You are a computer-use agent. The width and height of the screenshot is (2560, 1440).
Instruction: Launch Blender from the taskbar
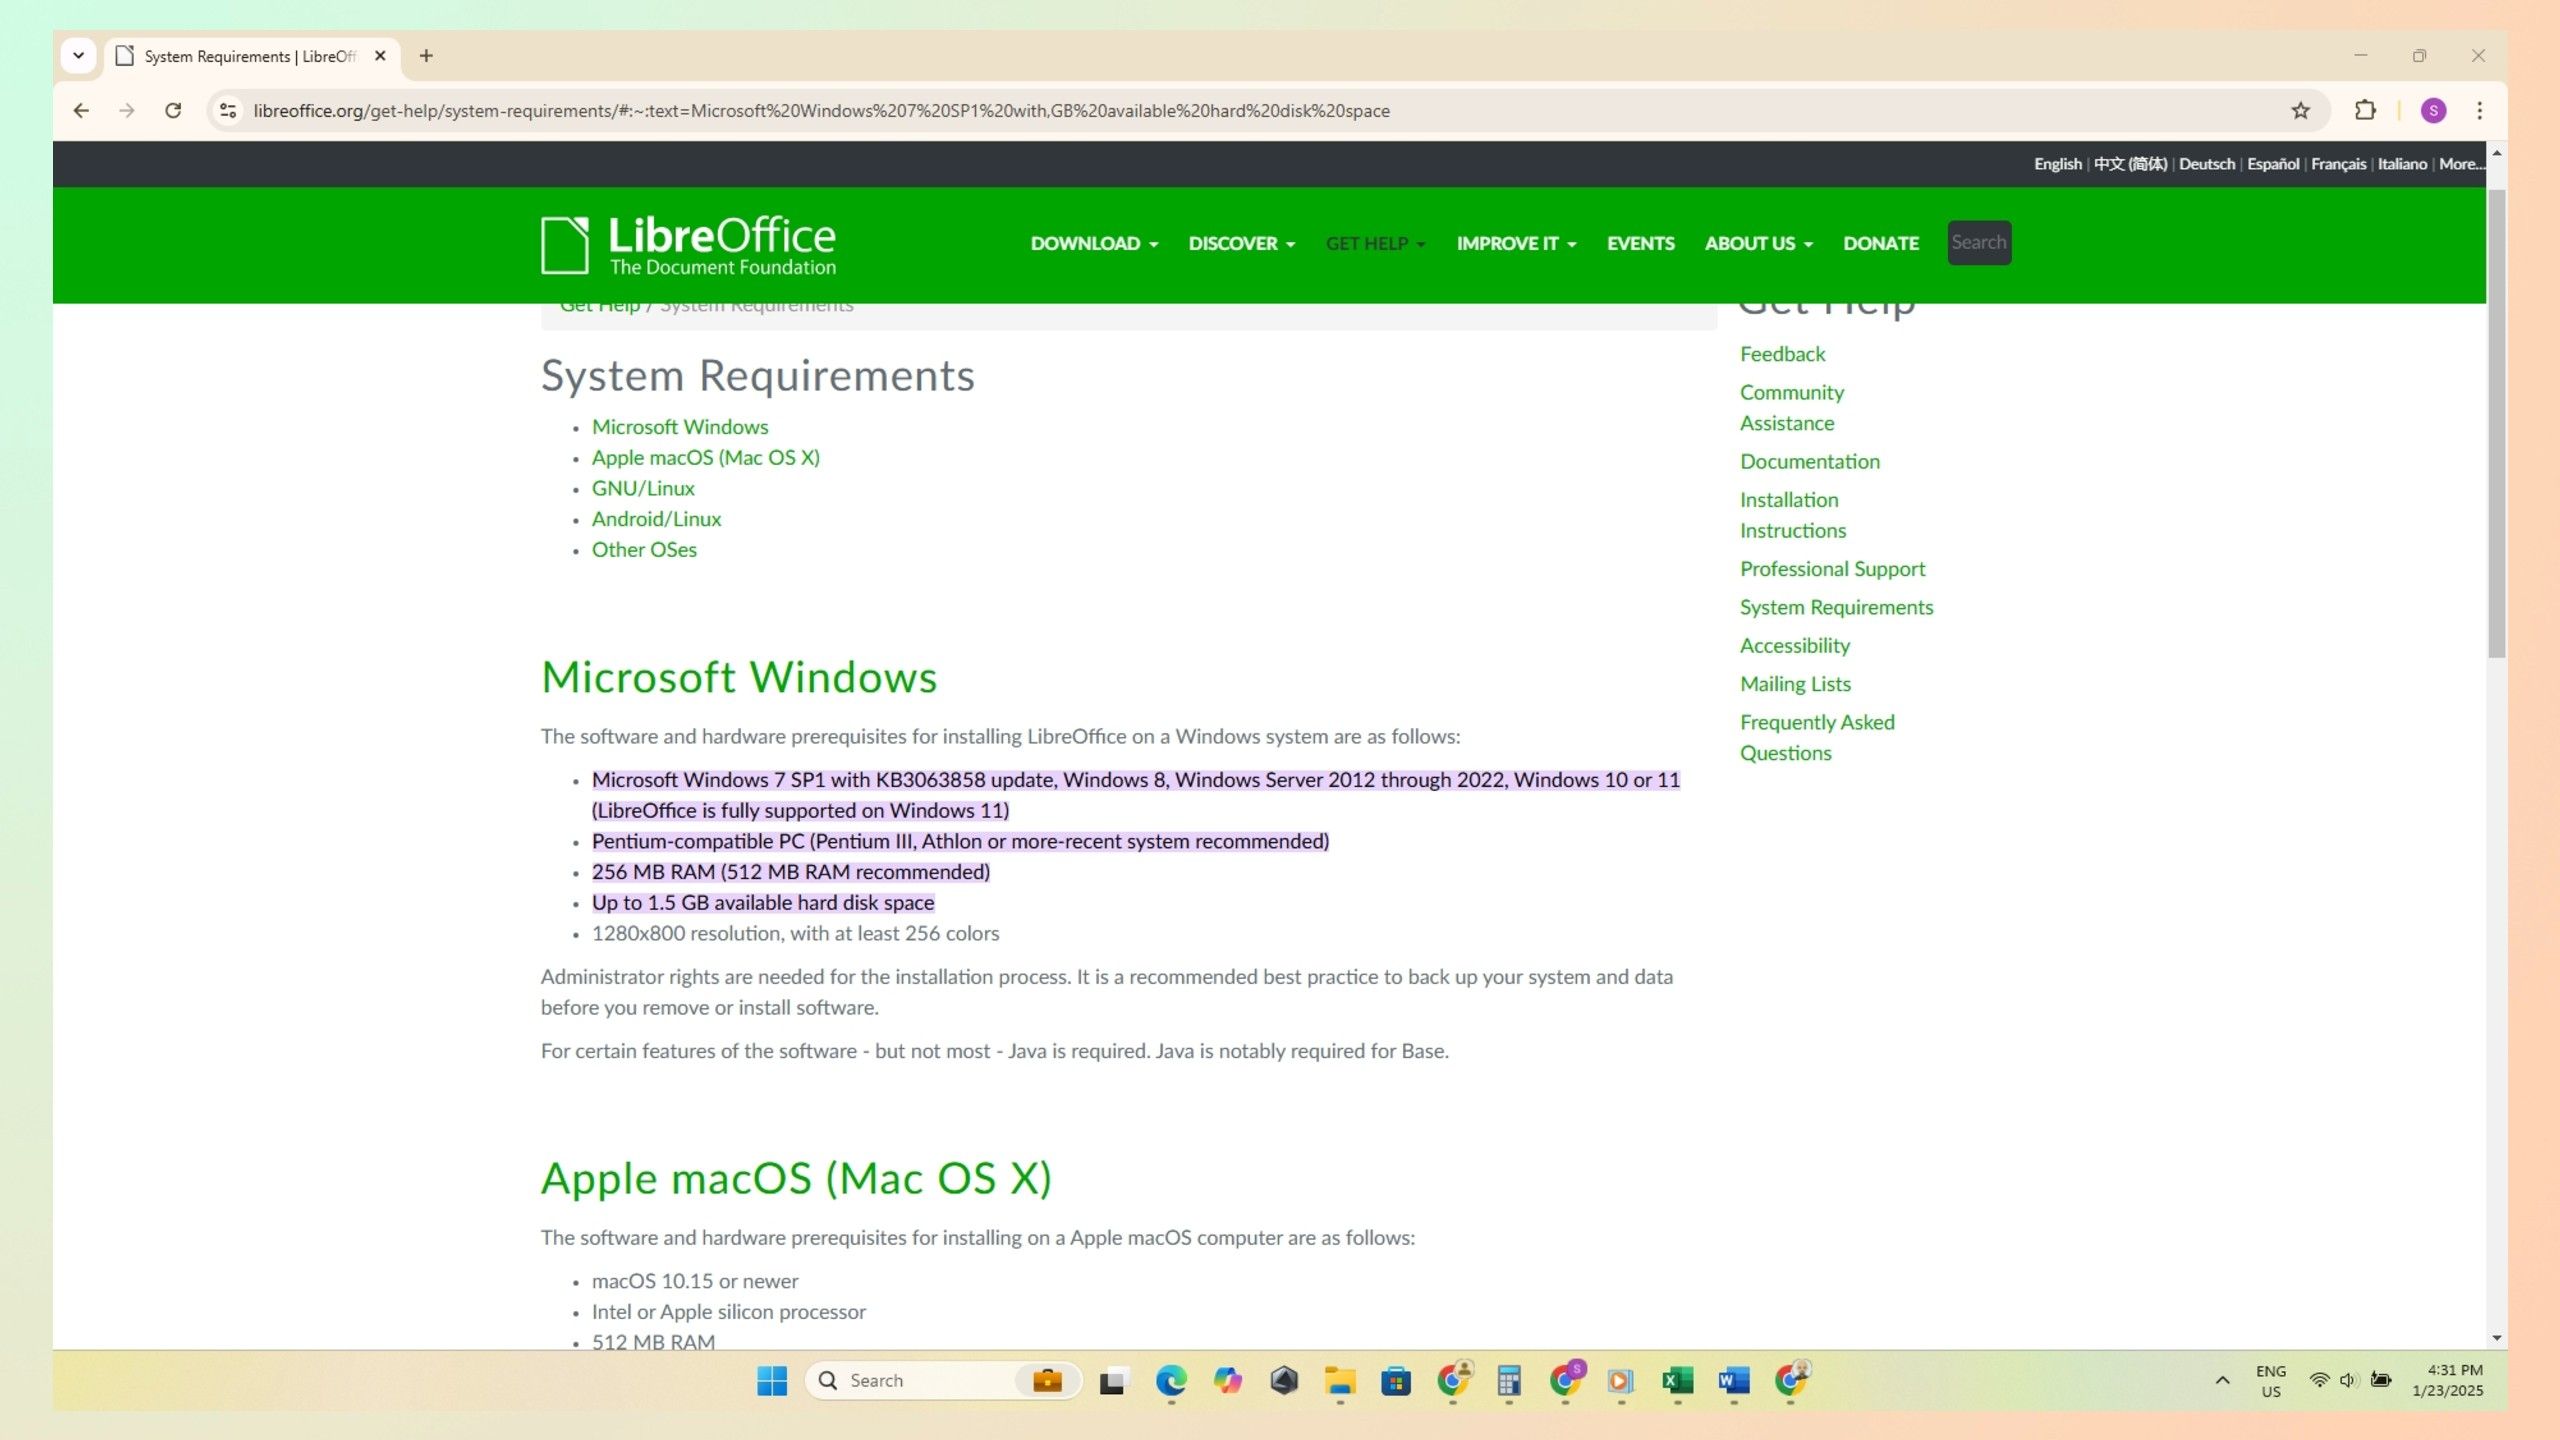point(1283,1380)
